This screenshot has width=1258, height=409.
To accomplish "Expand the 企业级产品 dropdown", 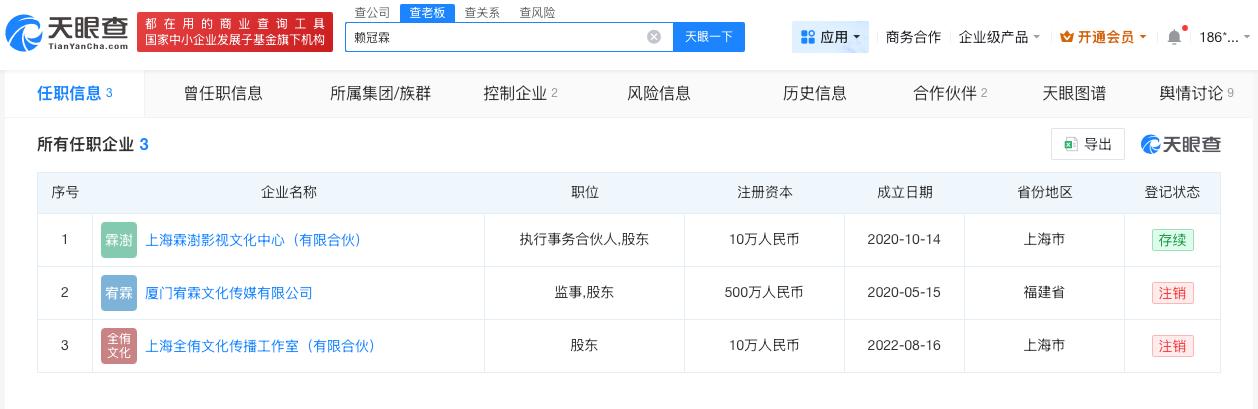I will click(x=999, y=37).
